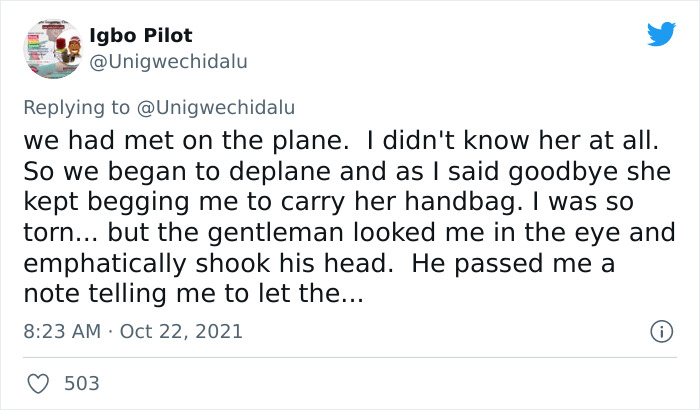Open the 8:23 AM timestamp link

pos(61,331)
